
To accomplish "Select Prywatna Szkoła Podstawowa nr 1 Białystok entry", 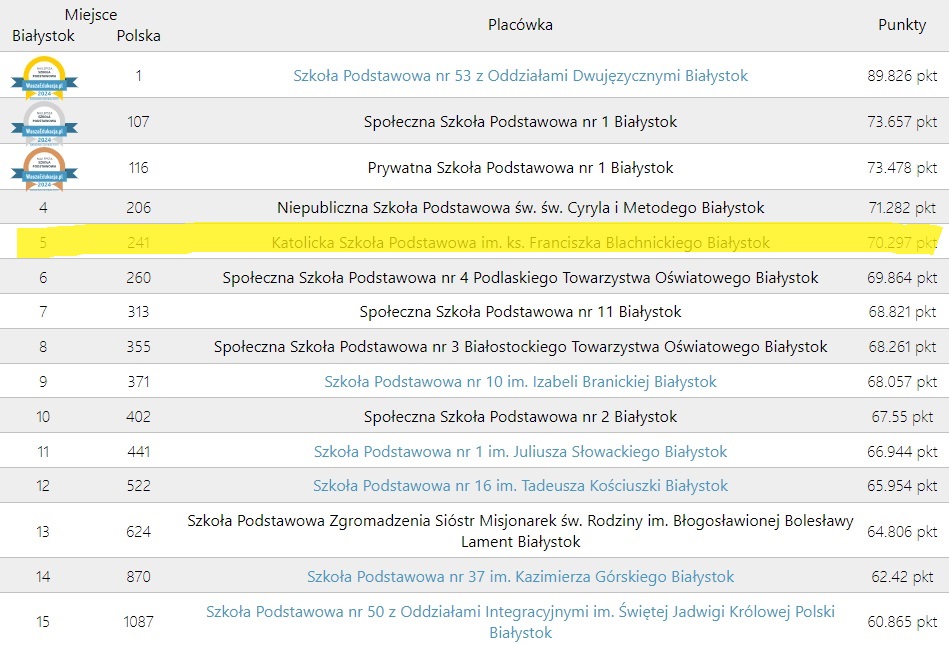I will 520,168.
